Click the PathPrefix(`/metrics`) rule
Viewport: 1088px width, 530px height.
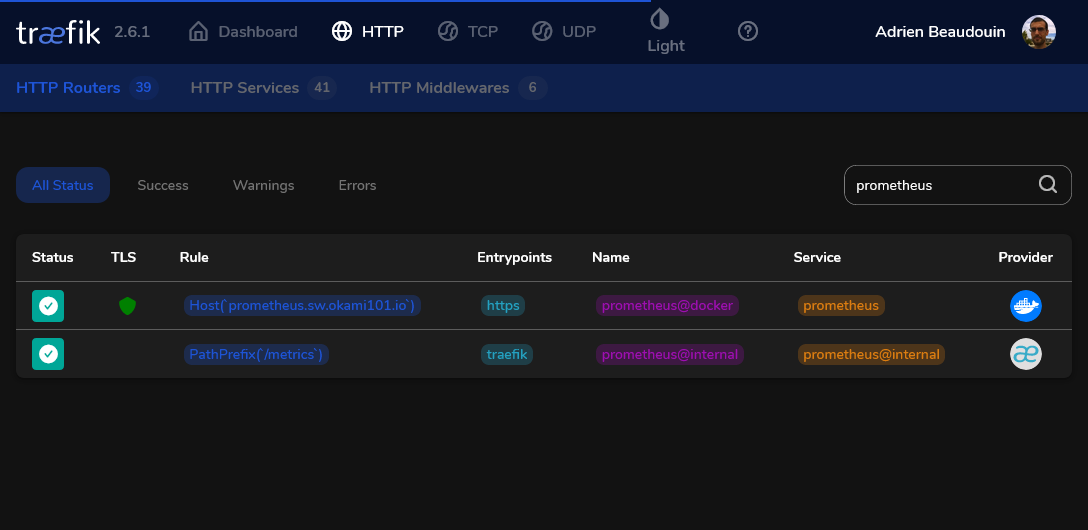[257, 354]
